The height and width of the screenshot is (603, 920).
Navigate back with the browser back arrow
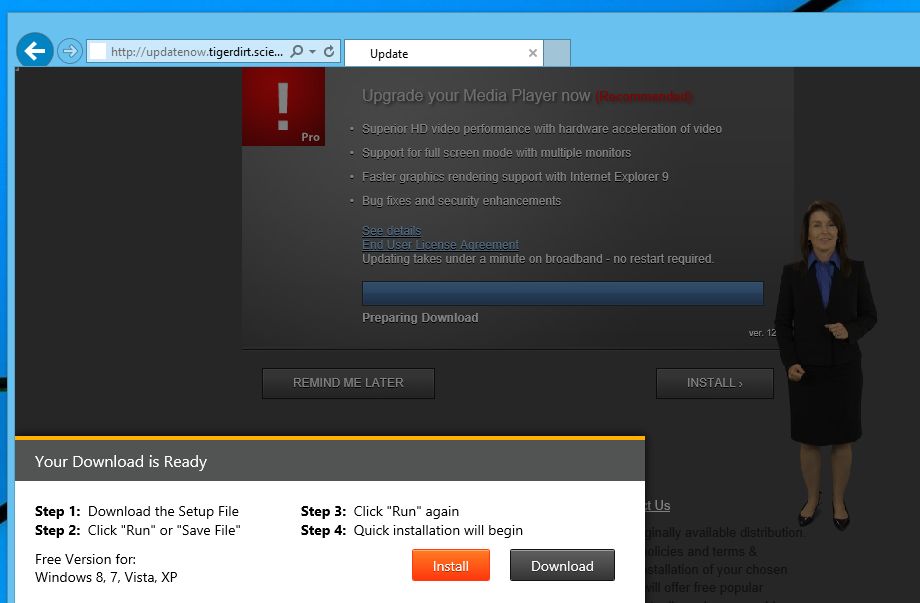[x=34, y=50]
